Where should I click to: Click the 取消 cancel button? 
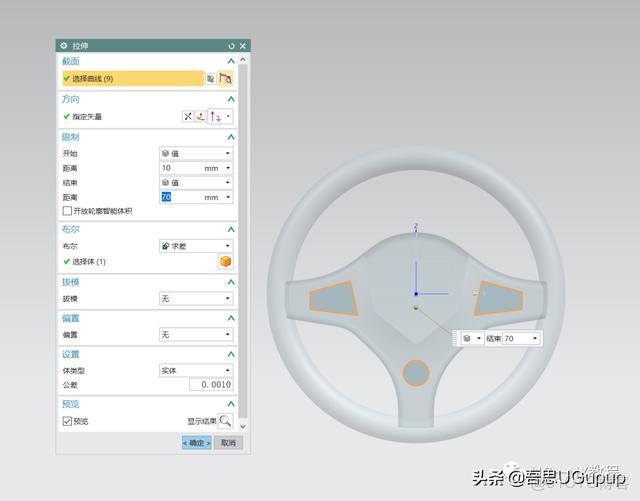[228, 443]
